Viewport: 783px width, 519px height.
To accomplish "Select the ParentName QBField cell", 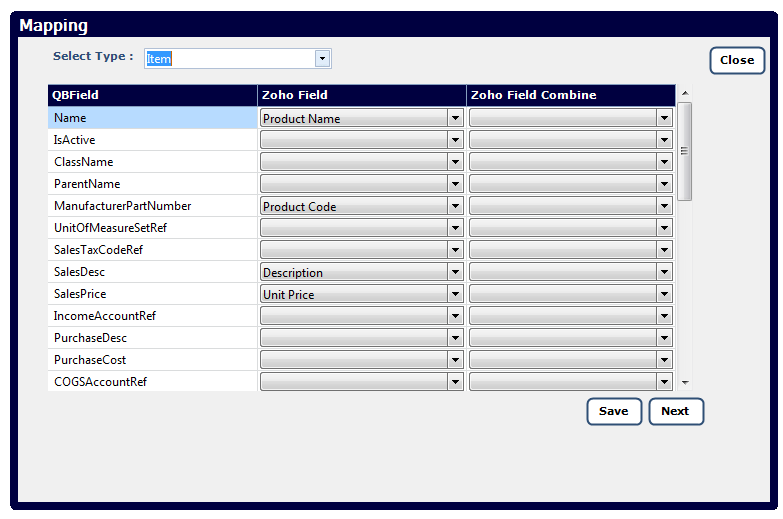I will [152, 184].
